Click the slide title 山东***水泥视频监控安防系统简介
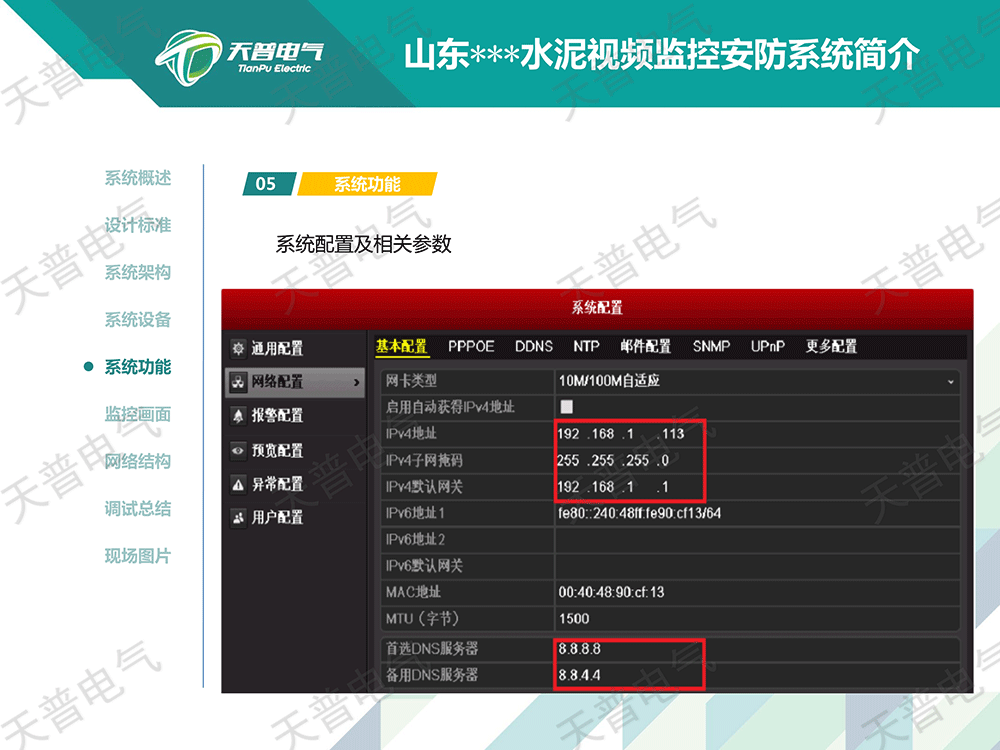This screenshot has height=750, width=1000. (662, 54)
